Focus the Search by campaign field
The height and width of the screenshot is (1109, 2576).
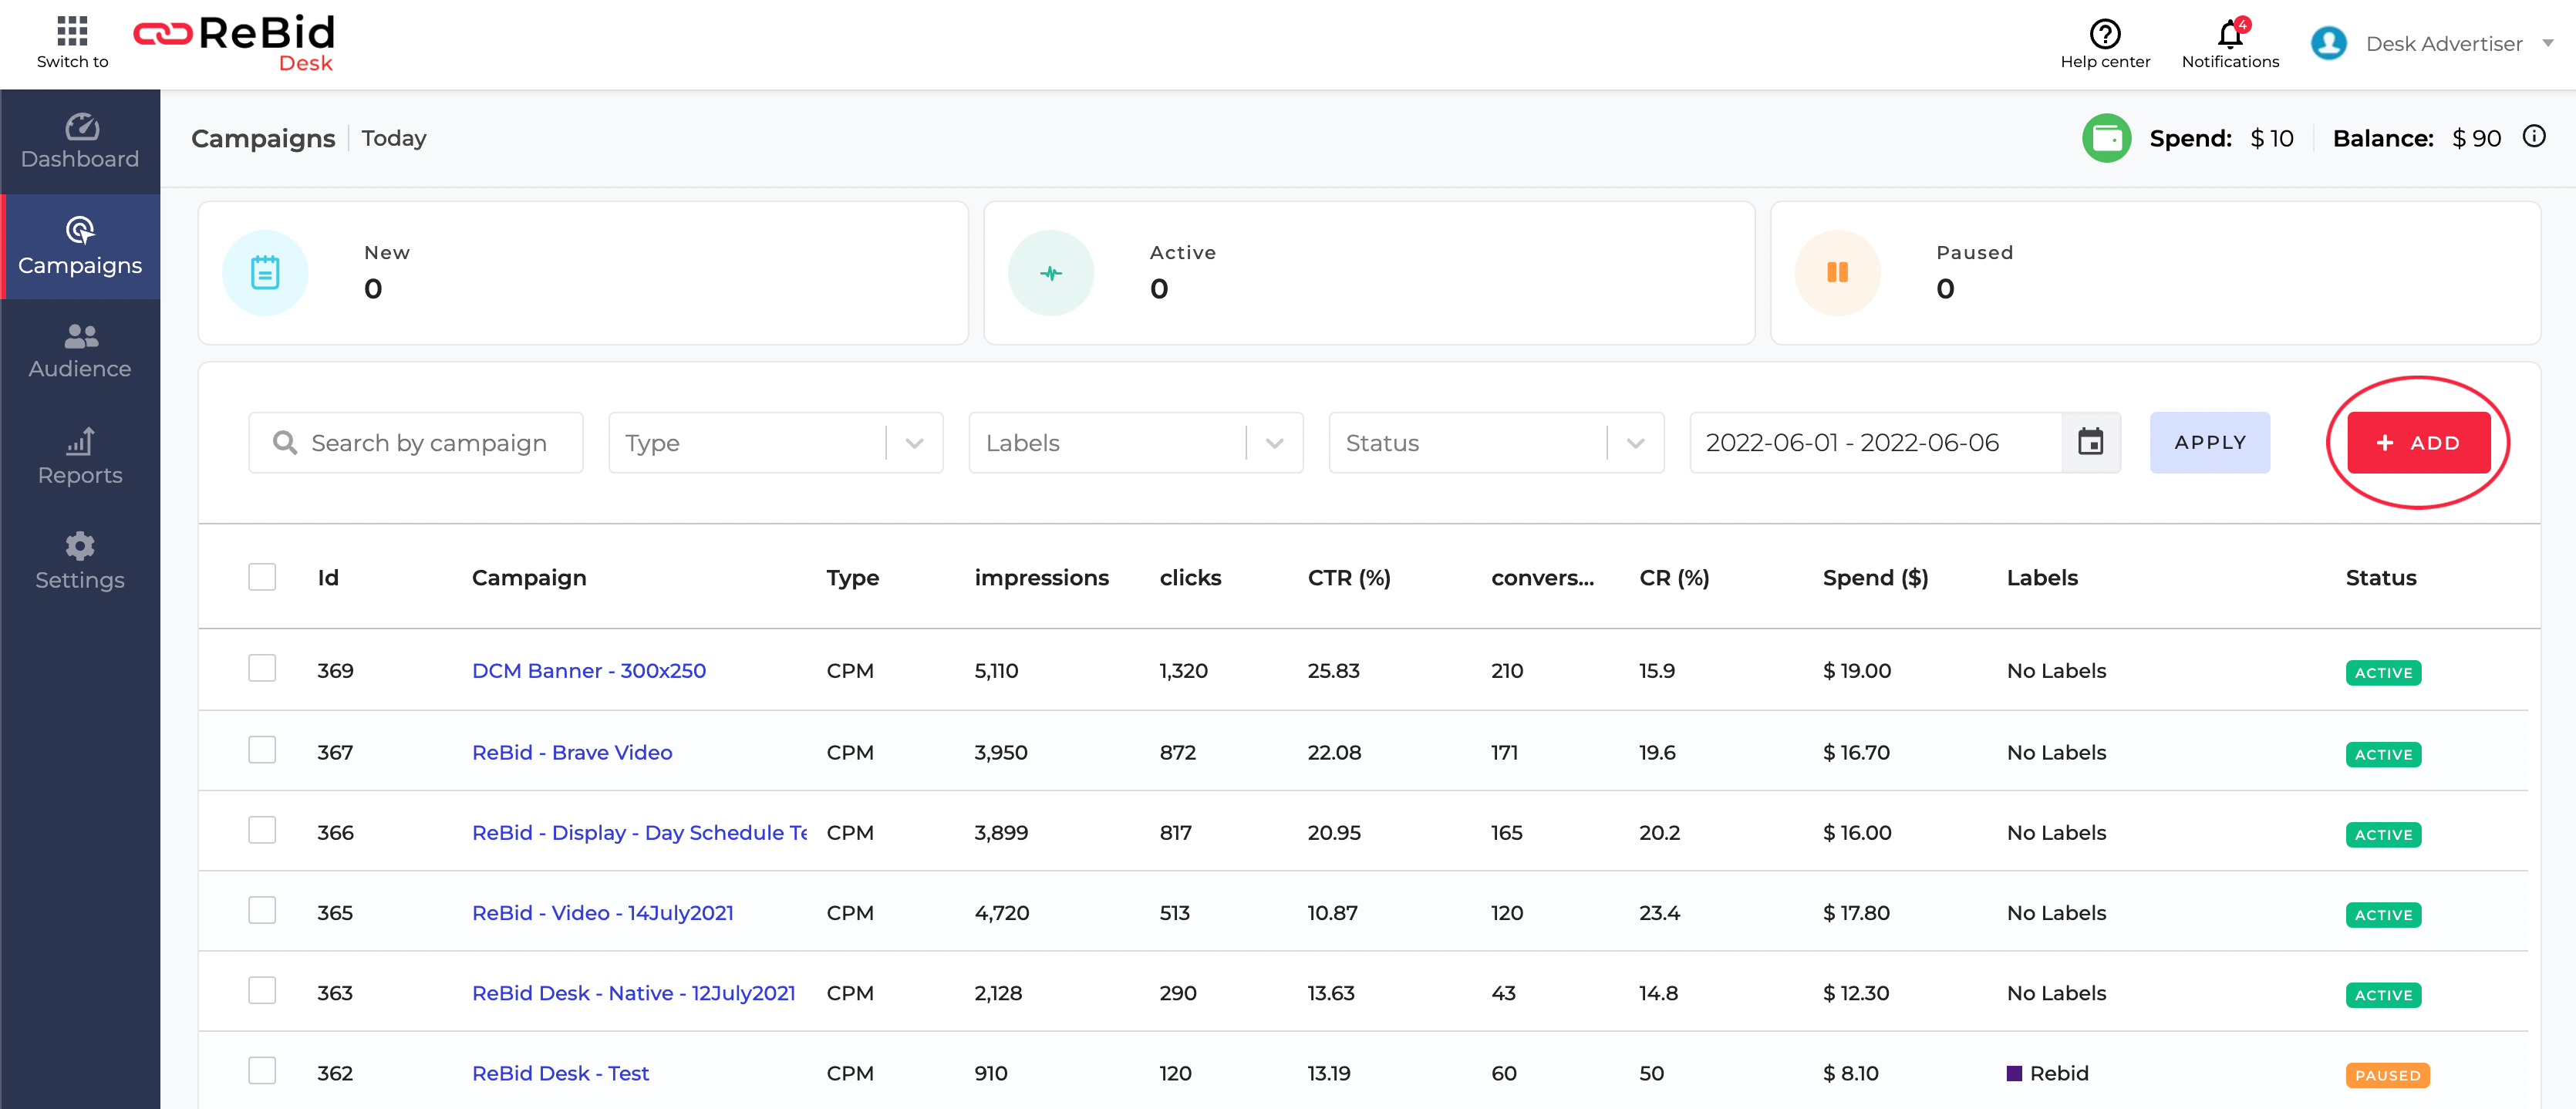(x=415, y=442)
